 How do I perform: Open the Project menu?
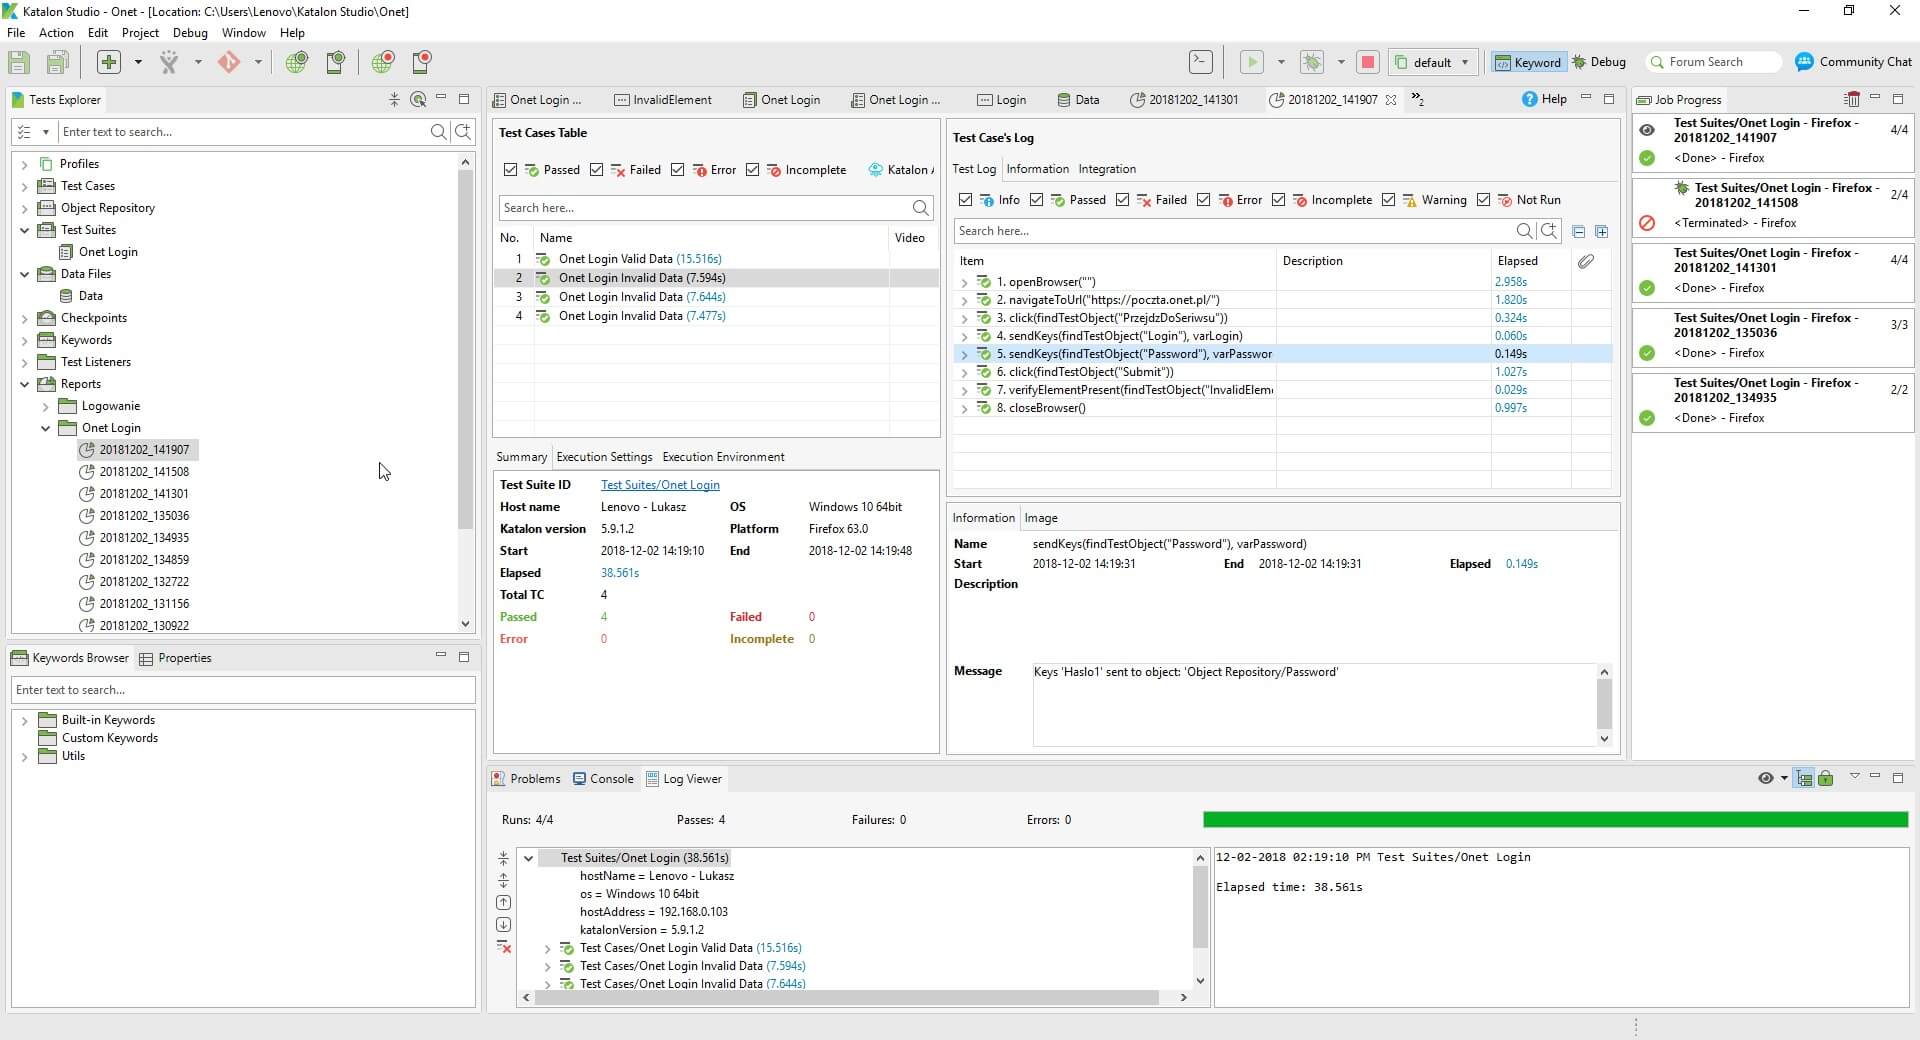pyautogui.click(x=140, y=33)
